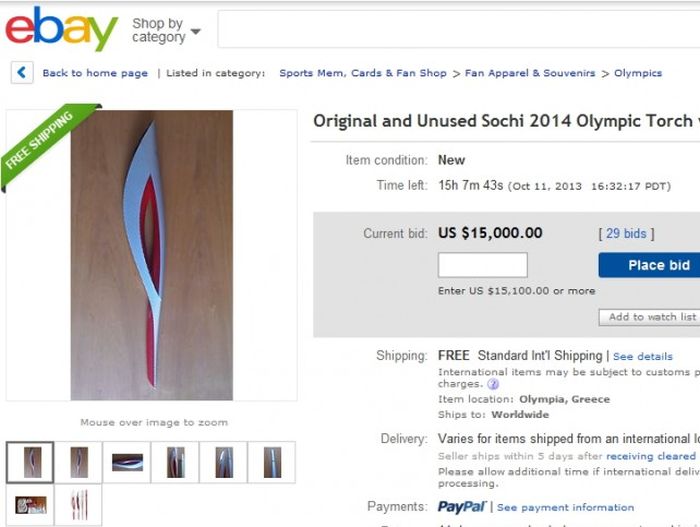
Task: Click the main Olympic torch image
Action: 151,255
